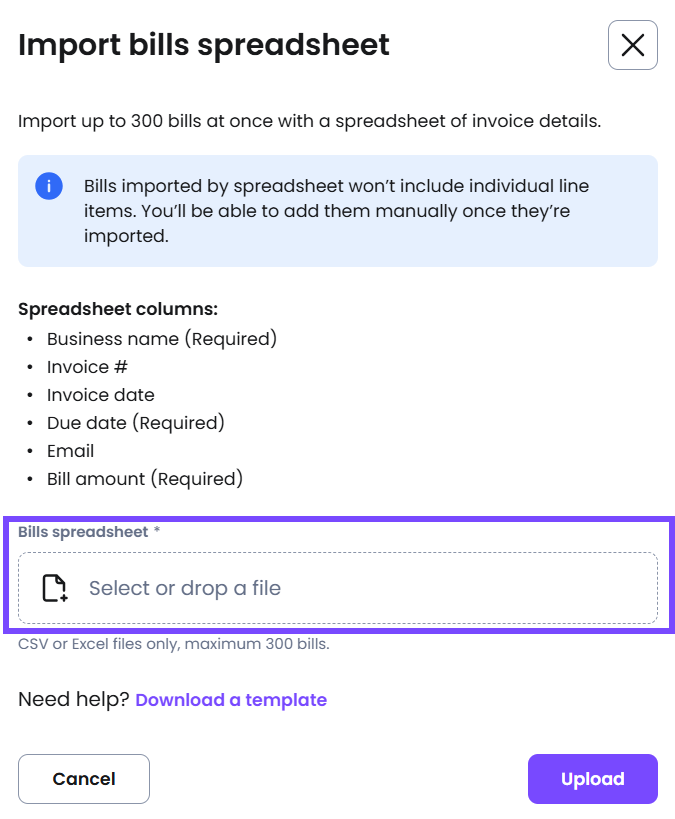Click the Import bills spreadsheet title

click(204, 45)
